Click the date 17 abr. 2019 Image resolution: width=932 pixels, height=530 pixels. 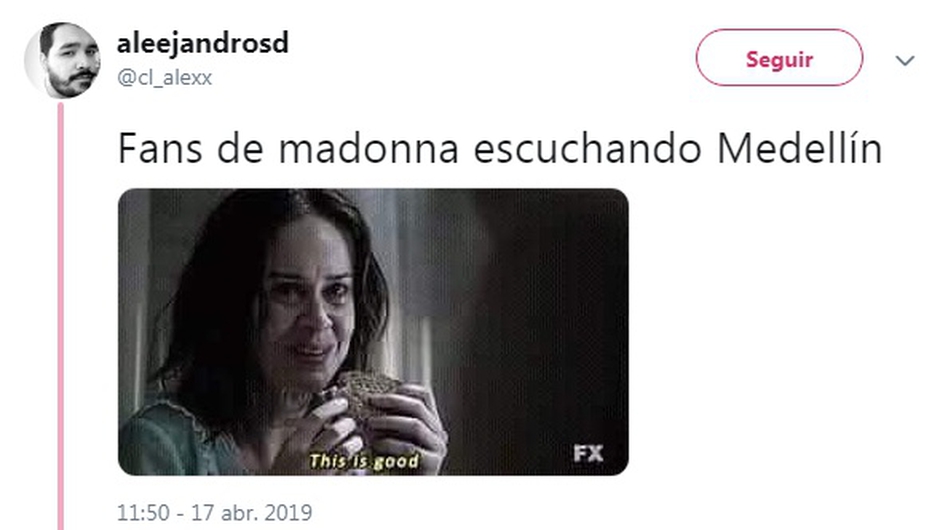[251, 512]
